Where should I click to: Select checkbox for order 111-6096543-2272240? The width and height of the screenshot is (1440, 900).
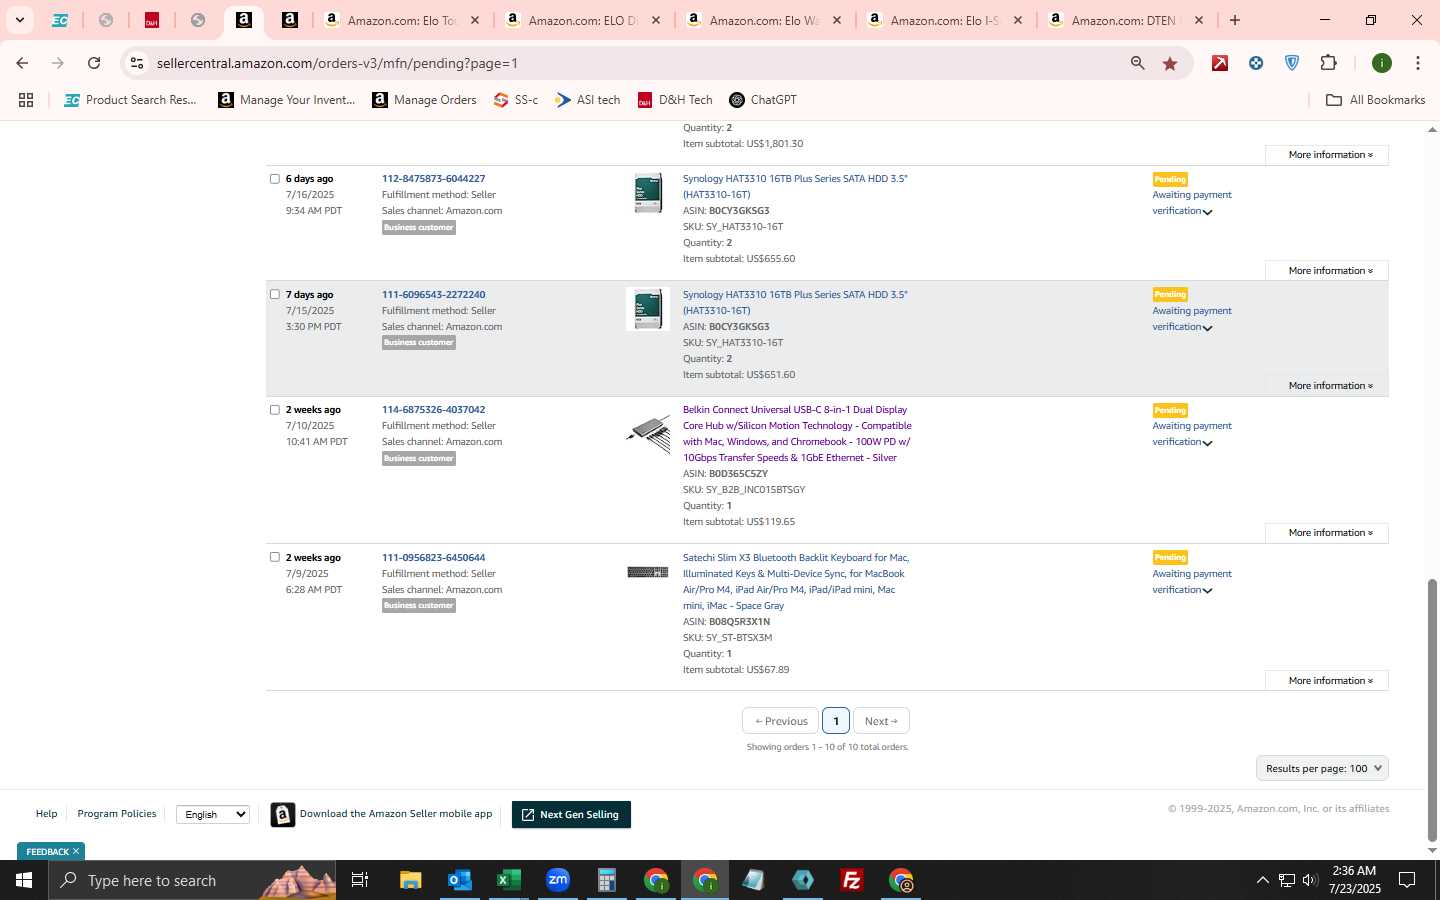pos(275,295)
